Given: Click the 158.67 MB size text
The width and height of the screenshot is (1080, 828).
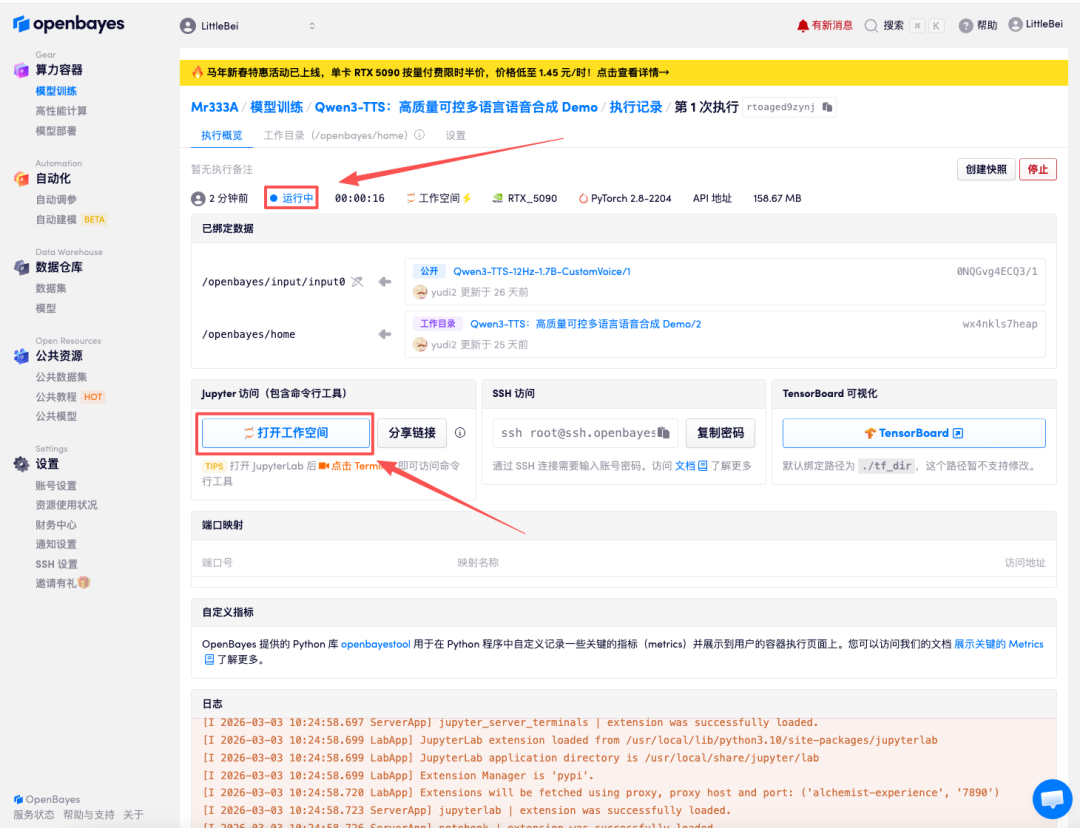Looking at the screenshot, I should (777, 198).
